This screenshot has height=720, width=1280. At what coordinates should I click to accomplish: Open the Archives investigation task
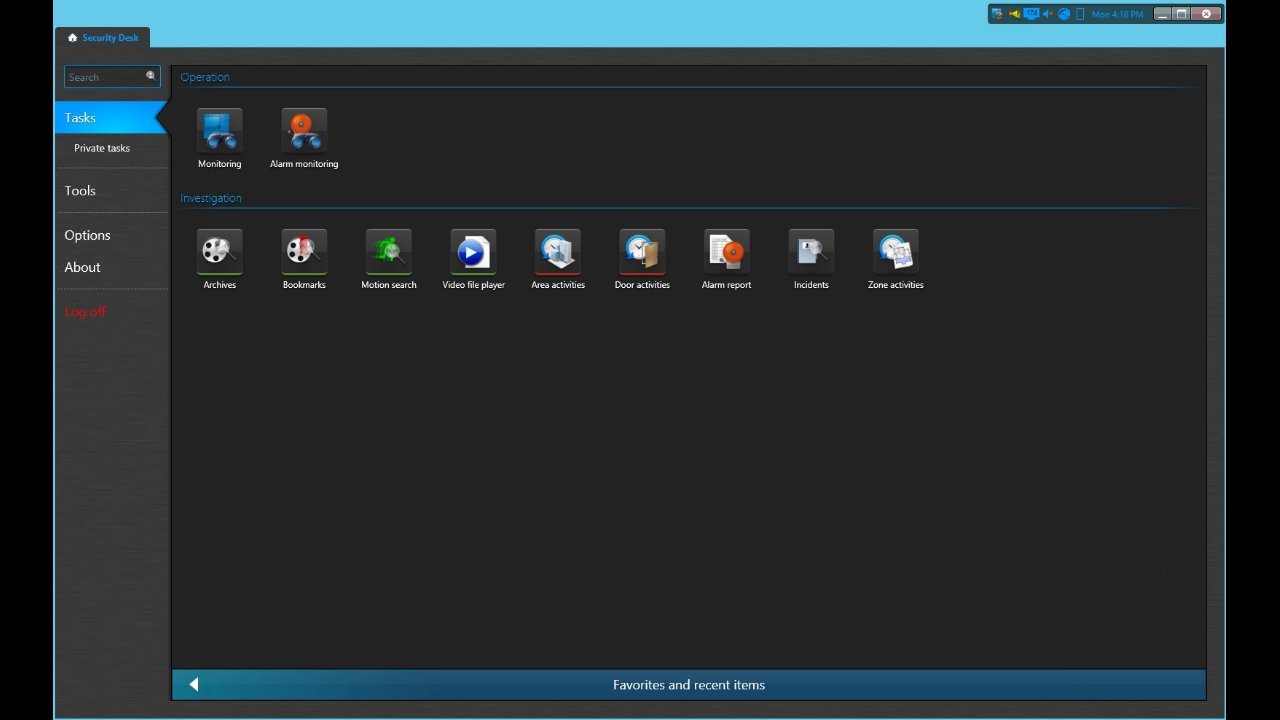[219, 252]
